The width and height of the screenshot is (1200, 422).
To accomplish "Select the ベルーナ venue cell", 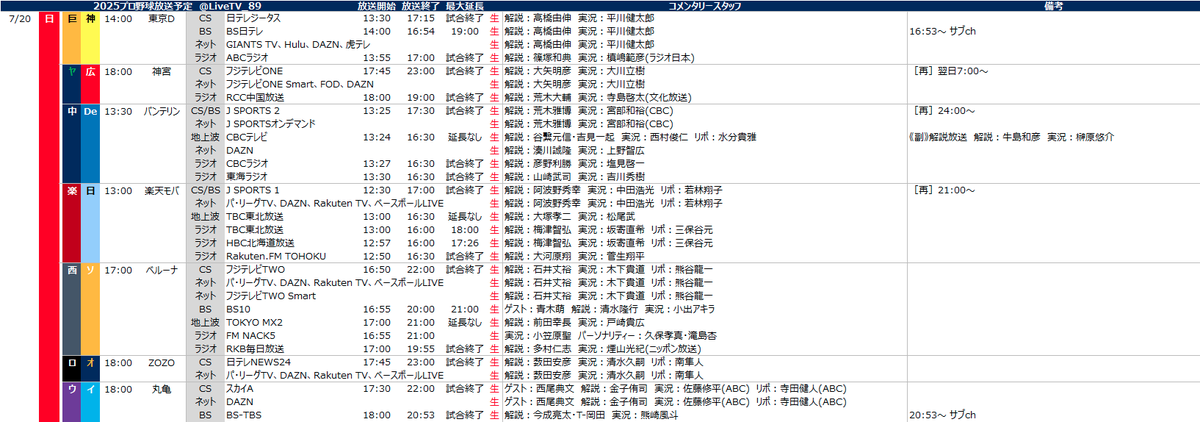I will coord(162,269).
